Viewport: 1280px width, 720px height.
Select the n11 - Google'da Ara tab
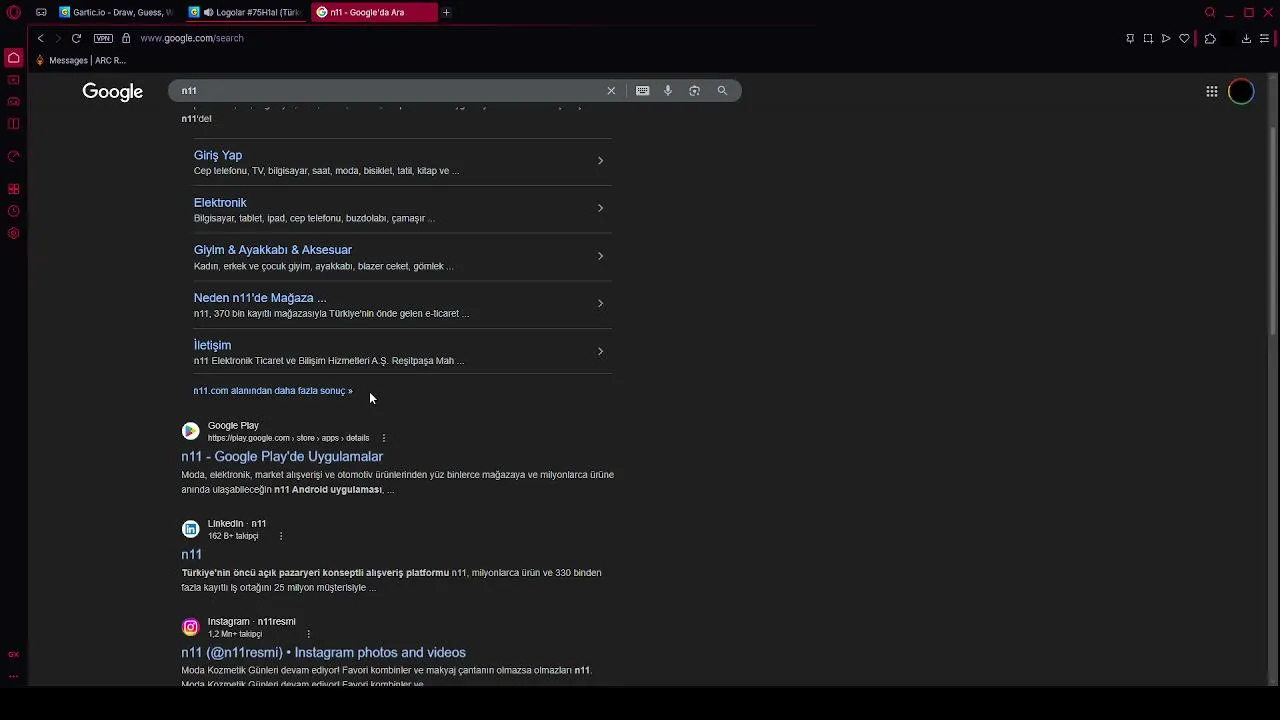374,12
